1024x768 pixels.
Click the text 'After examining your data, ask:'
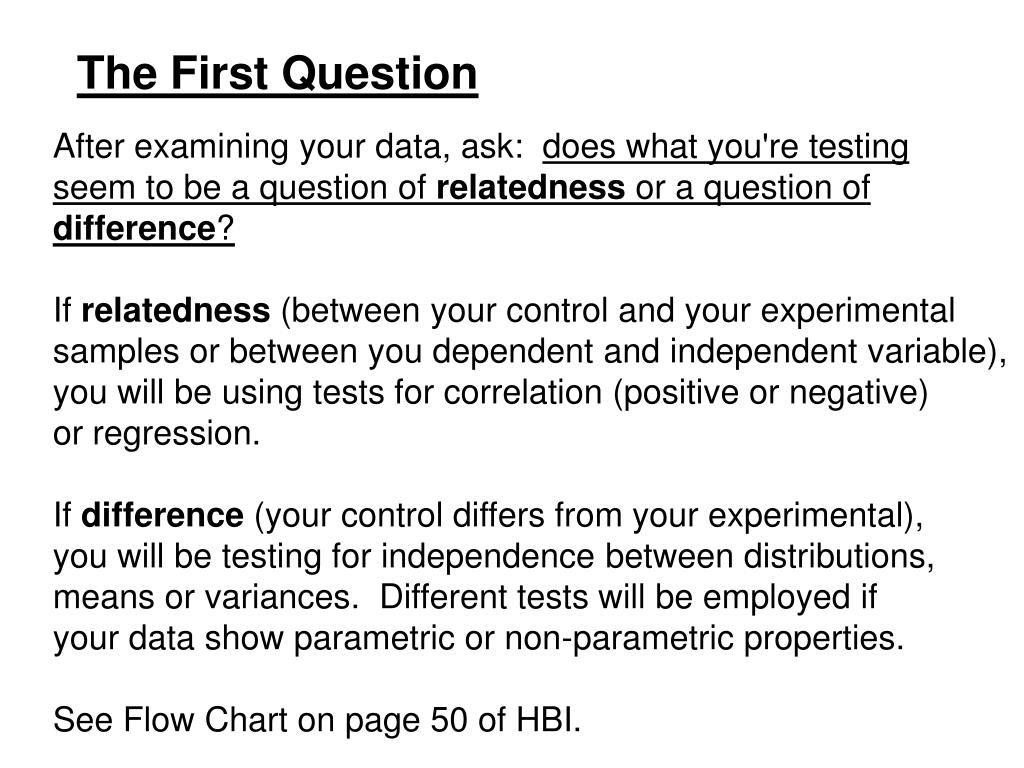click(289, 147)
